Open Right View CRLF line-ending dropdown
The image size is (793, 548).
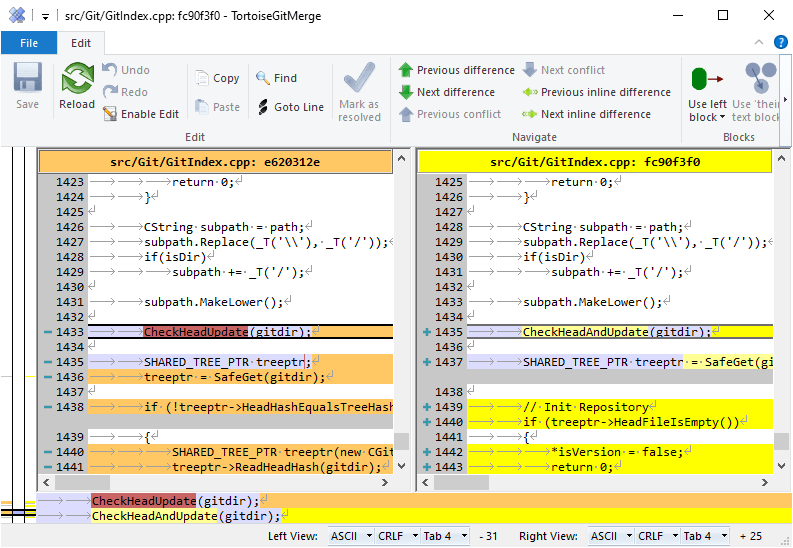point(656,537)
